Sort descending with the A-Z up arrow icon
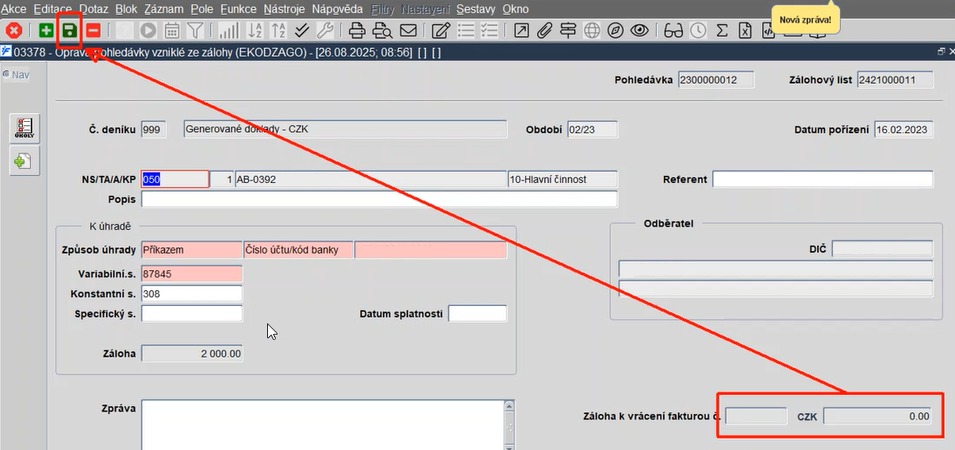Image resolution: width=955 pixels, height=450 pixels. (x=278, y=30)
